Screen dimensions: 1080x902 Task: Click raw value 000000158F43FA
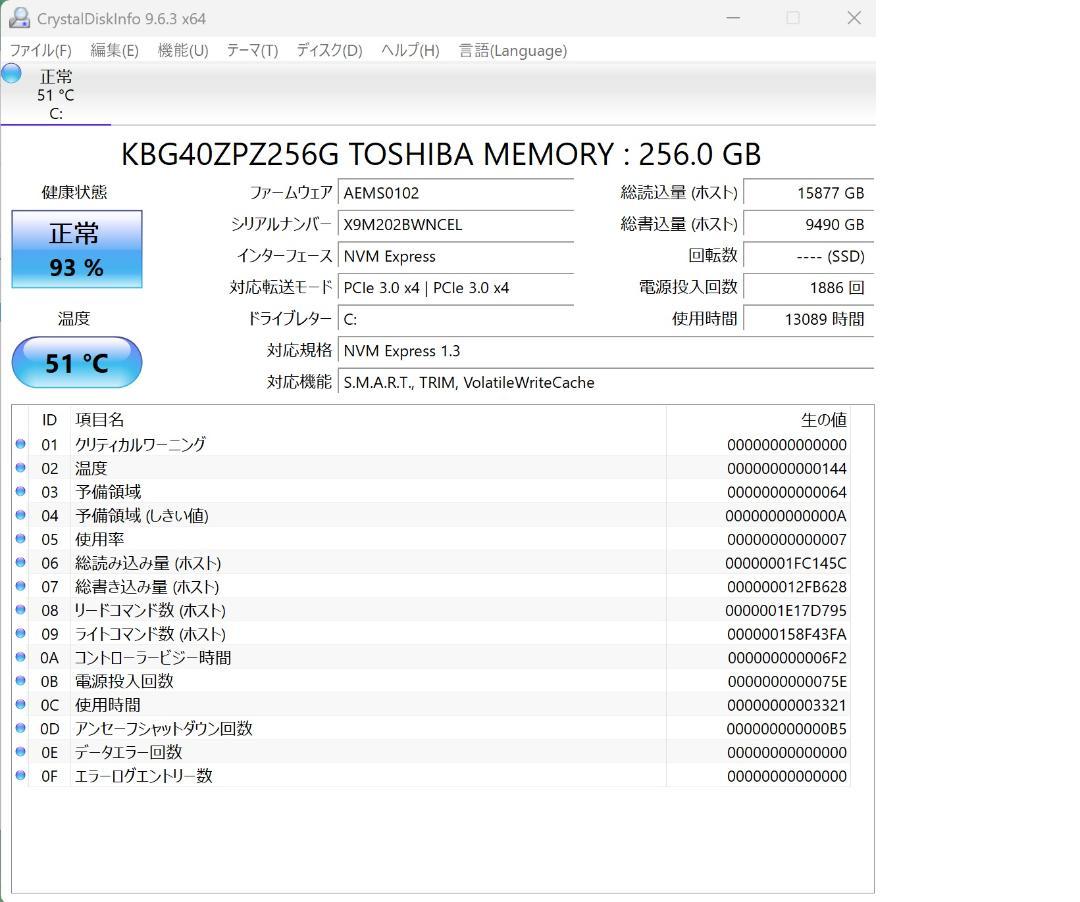787,634
